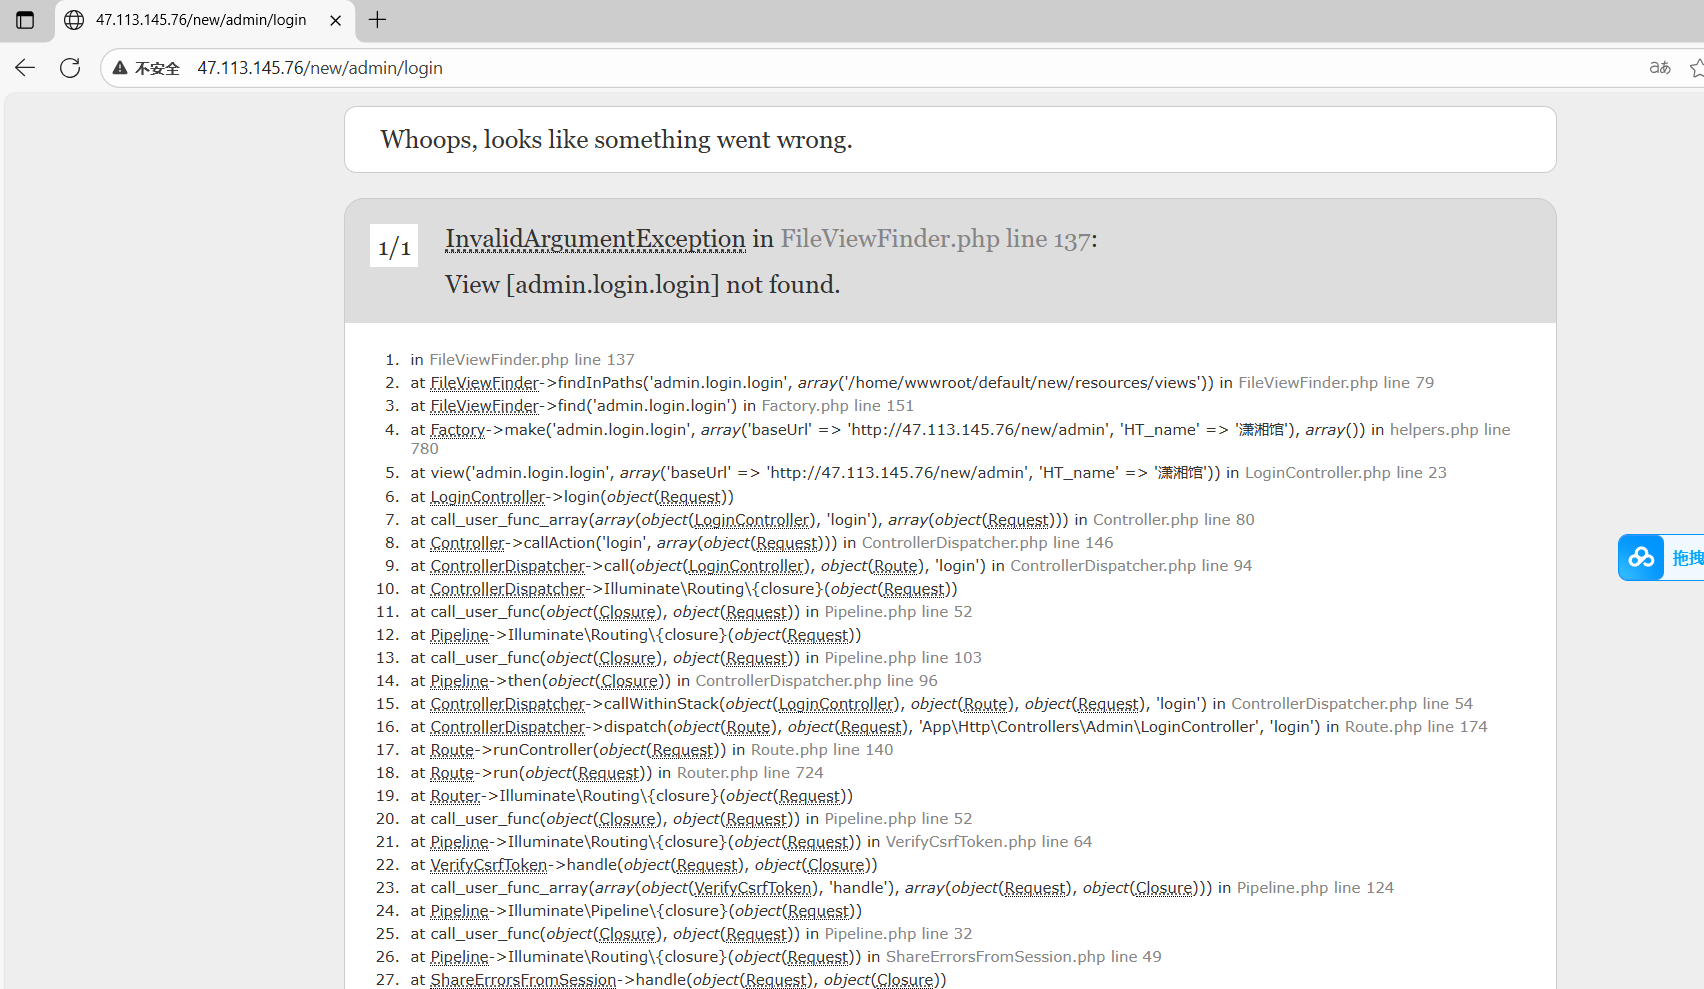Click 'Pipeline.php line 124' text
This screenshot has width=1704, height=989.
tap(1315, 888)
